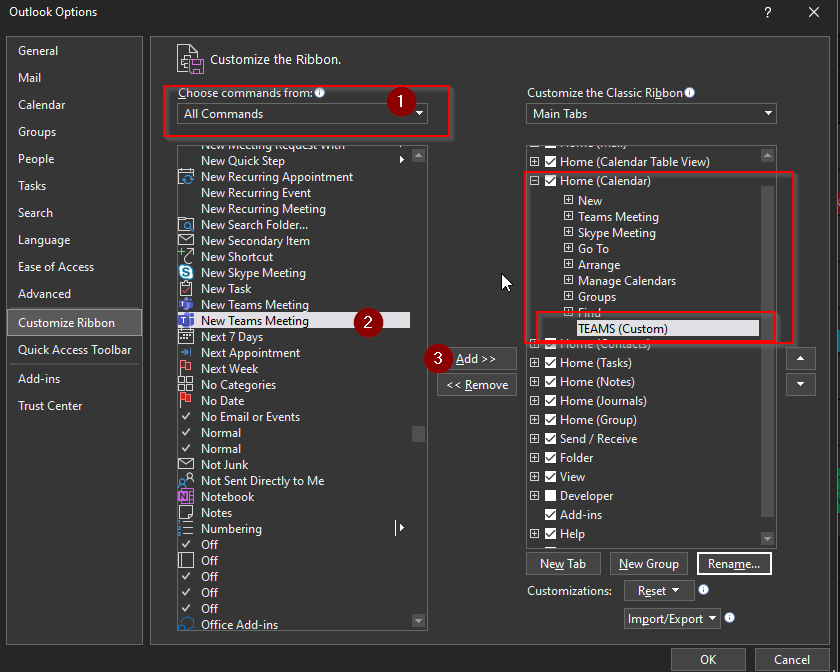The width and height of the screenshot is (840, 672).
Task: Click the info icon beside Choose commands from
Action: 320,93
